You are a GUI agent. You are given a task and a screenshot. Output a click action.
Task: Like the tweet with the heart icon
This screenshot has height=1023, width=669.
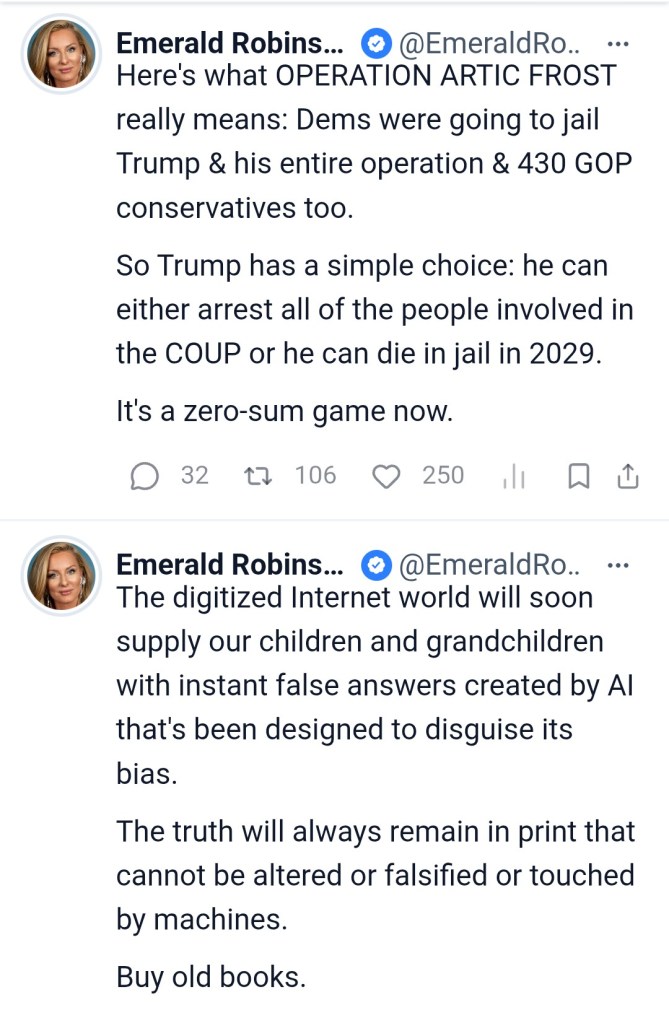[386, 477]
